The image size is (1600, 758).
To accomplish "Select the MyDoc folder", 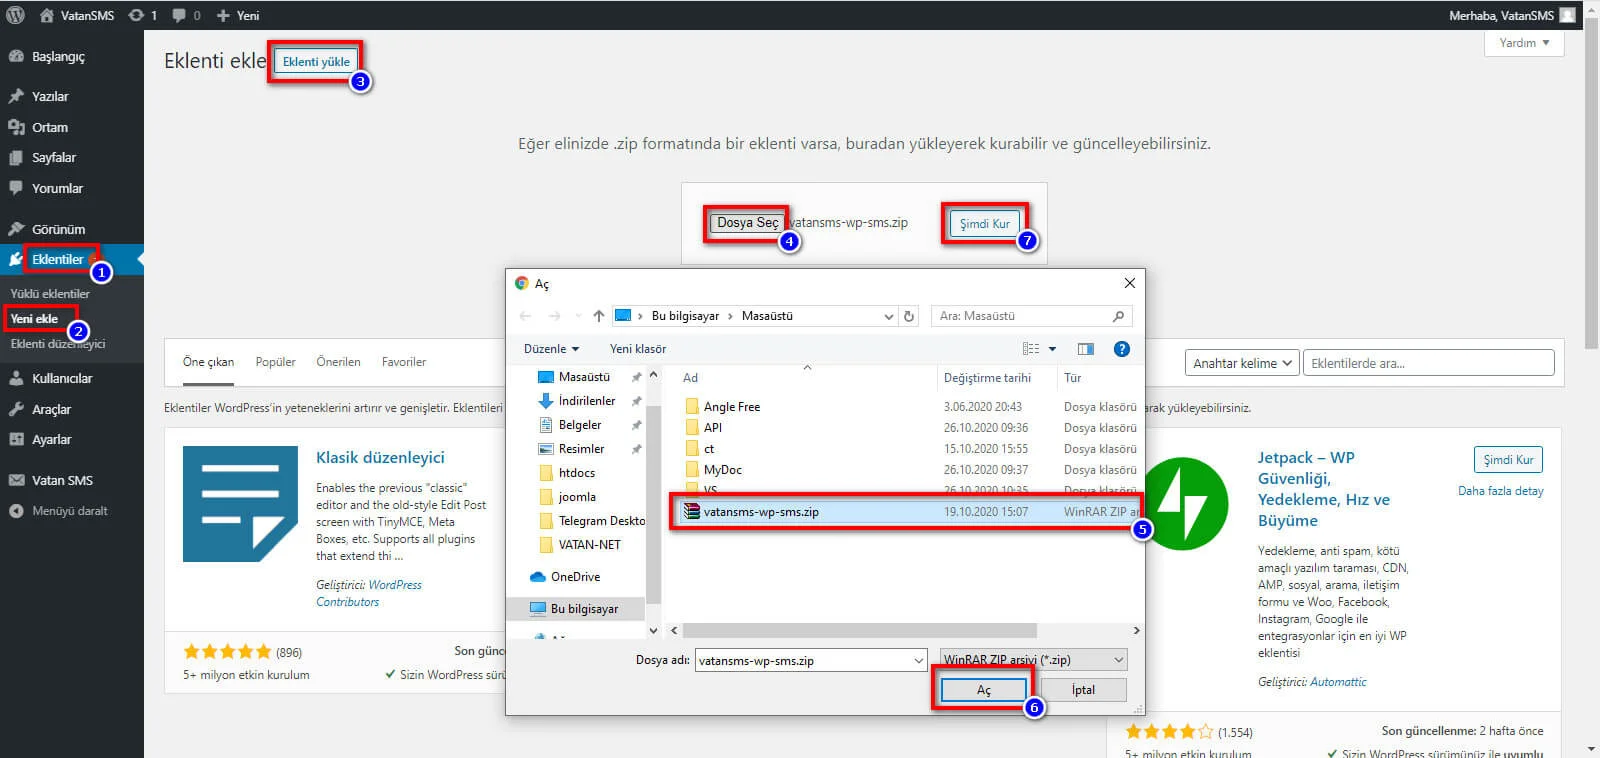I will pyautogui.click(x=722, y=470).
